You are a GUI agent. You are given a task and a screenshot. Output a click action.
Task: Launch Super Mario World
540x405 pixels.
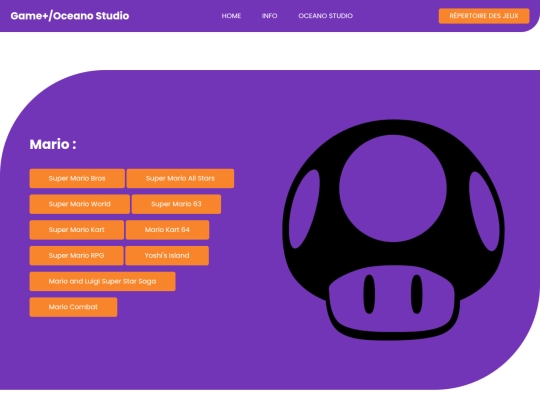tap(80, 204)
